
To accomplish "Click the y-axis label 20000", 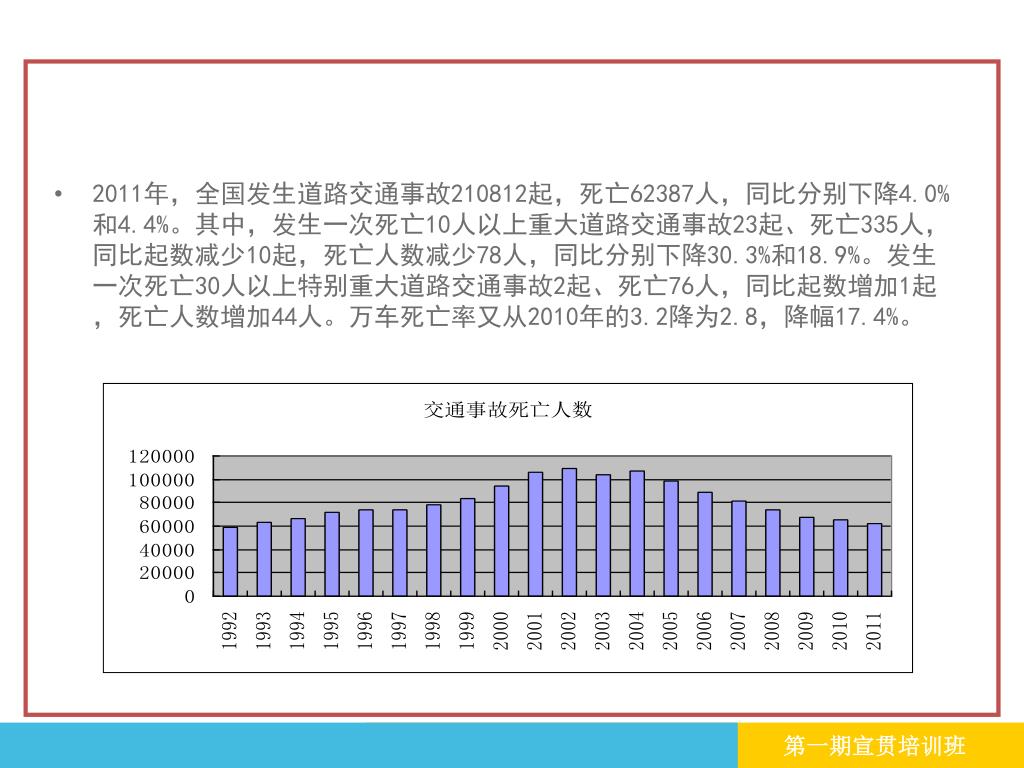I will pyautogui.click(x=167, y=573).
